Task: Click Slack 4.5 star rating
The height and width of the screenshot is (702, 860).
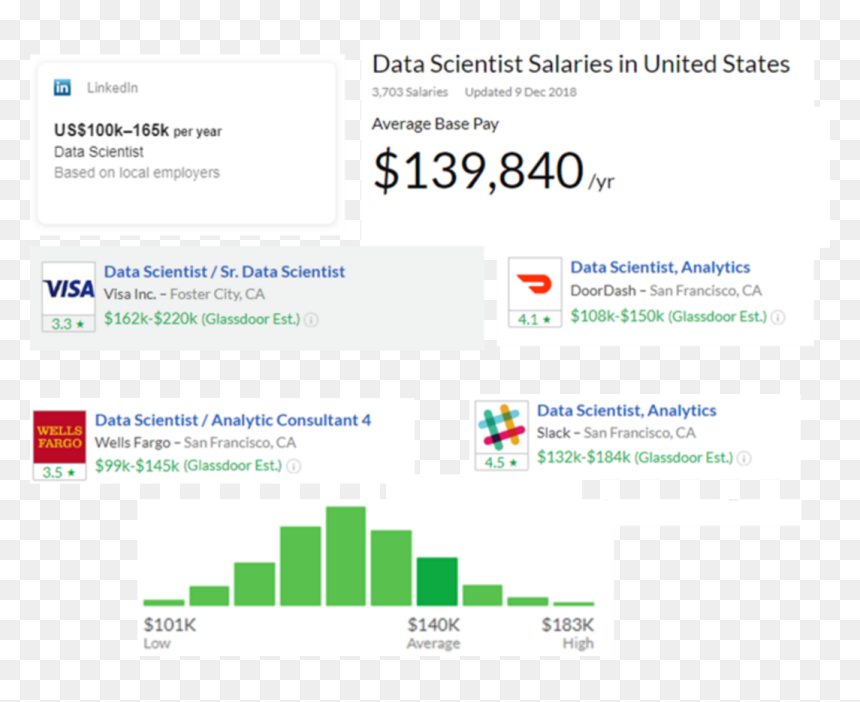Action: tap(502, 462)
